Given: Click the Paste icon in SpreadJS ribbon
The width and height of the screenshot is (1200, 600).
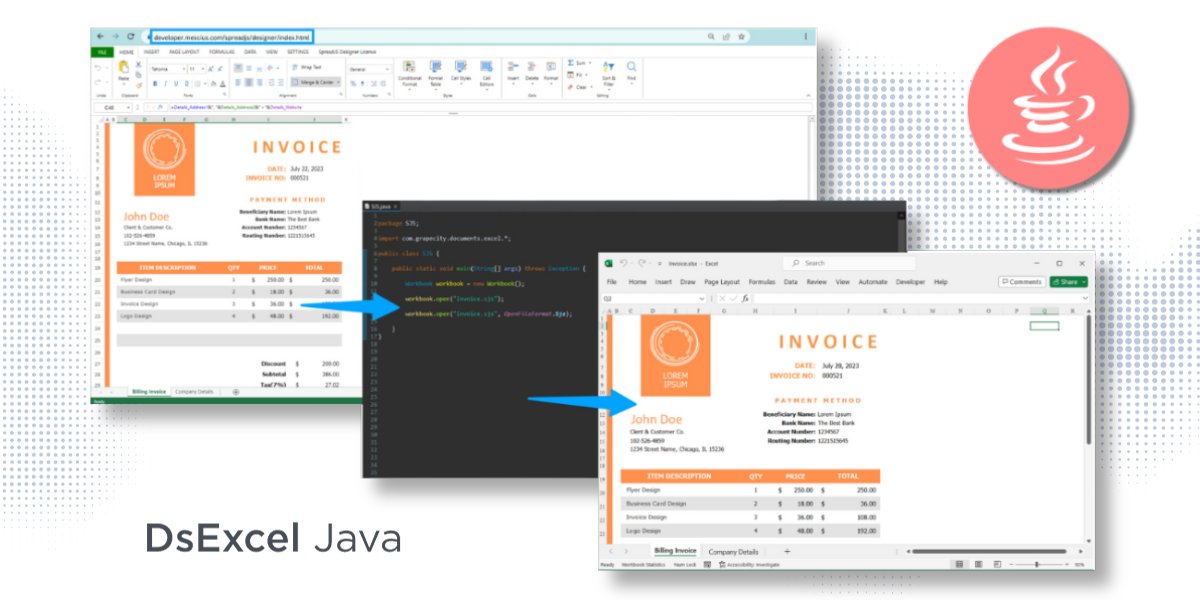Looking at the screenshot, I should point(123,68).
